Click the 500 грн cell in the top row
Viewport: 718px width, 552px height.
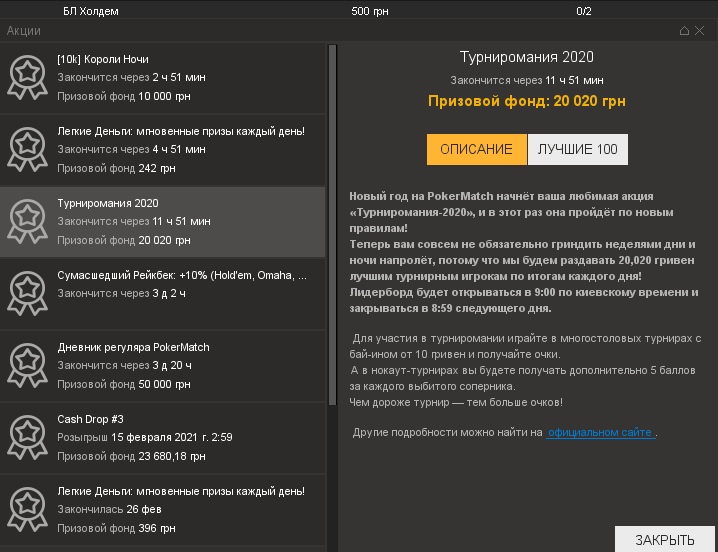(x=370, y=11)
